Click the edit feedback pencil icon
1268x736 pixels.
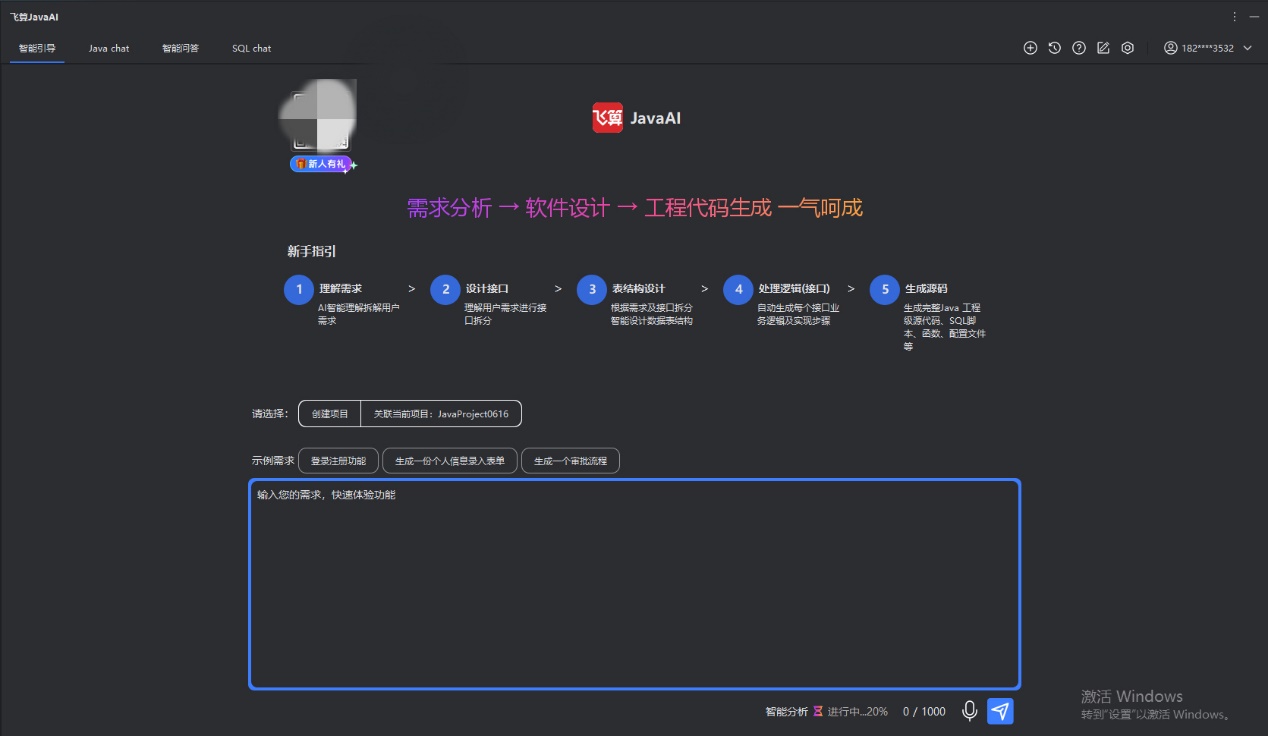point(1103,48)
